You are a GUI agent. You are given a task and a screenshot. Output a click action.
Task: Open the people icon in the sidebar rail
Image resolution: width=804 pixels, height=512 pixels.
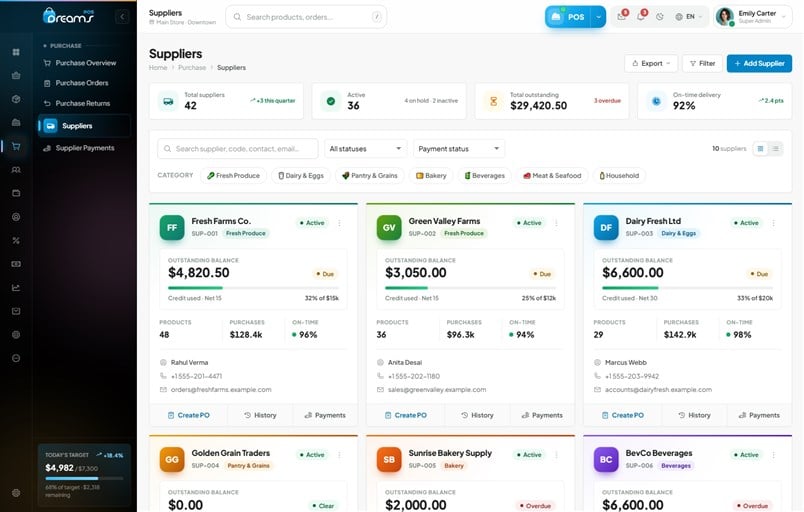16,170
